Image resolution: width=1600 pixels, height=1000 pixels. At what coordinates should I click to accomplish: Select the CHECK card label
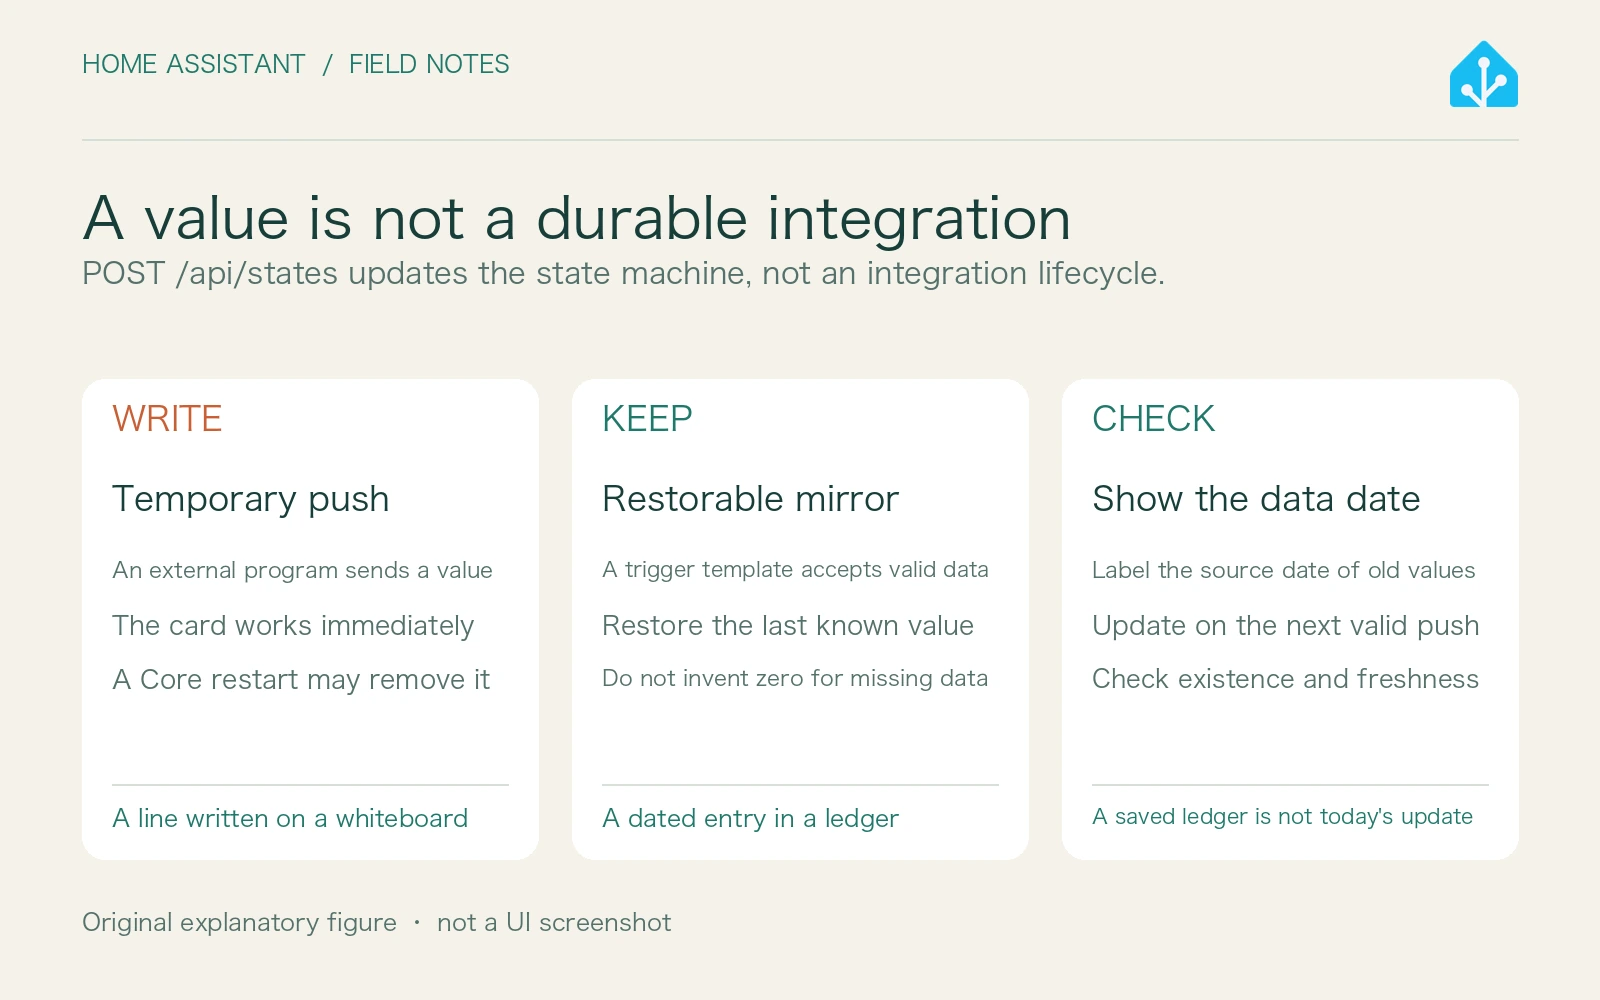[1153, 418]
